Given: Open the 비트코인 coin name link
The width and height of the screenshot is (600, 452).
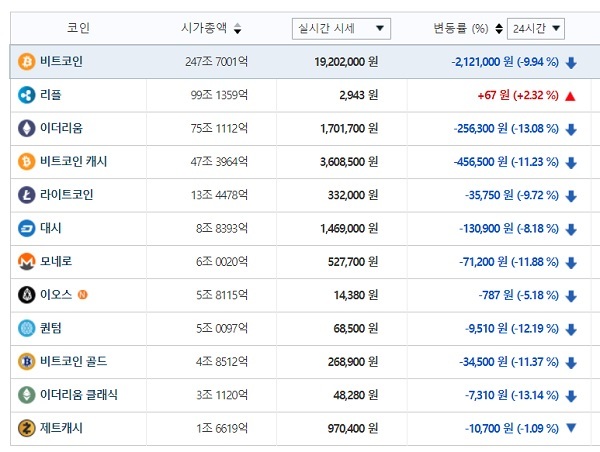Looking at the screenshot, I should 61,61.
